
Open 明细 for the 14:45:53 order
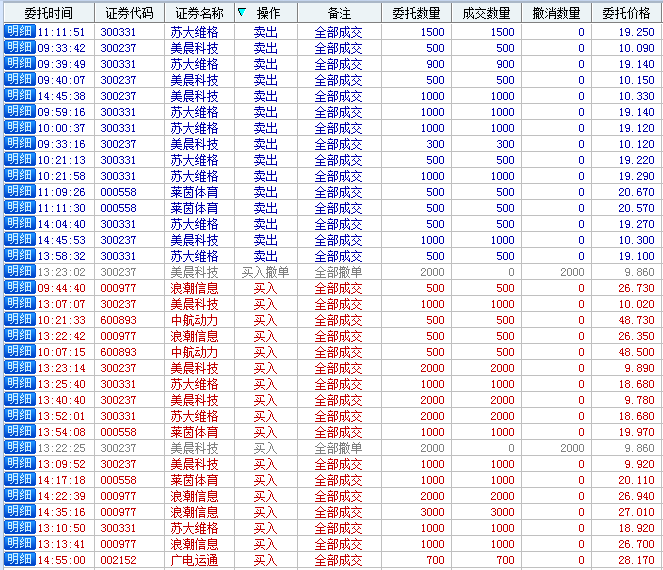tap(19, 239)
